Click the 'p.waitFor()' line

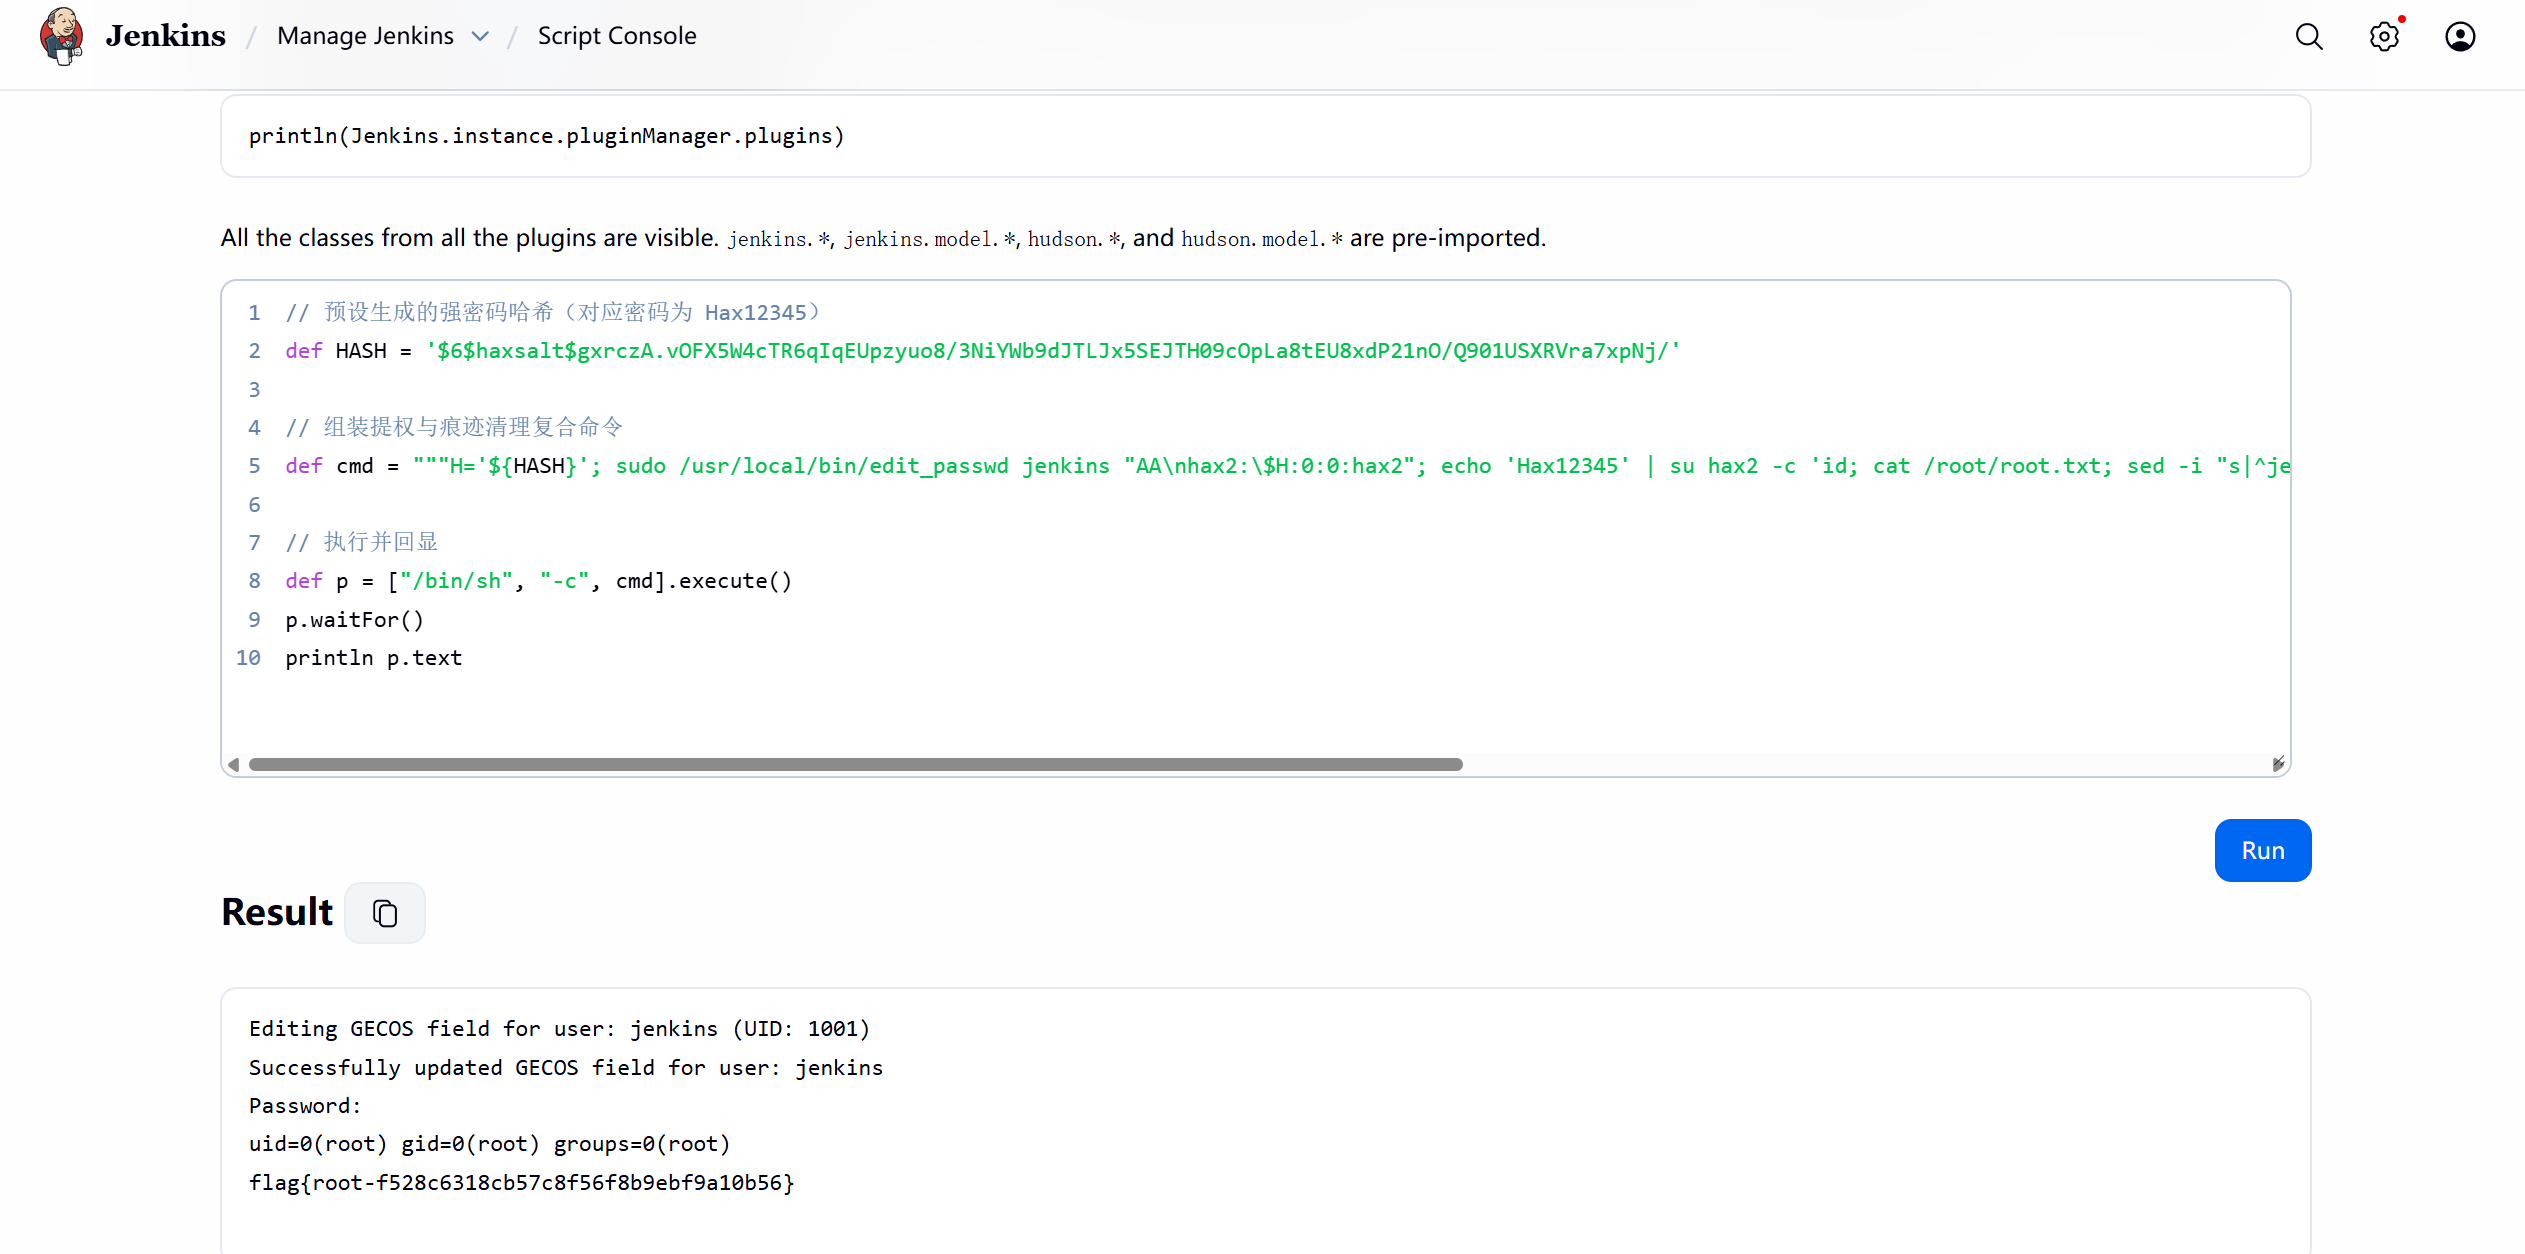point(354,620)
